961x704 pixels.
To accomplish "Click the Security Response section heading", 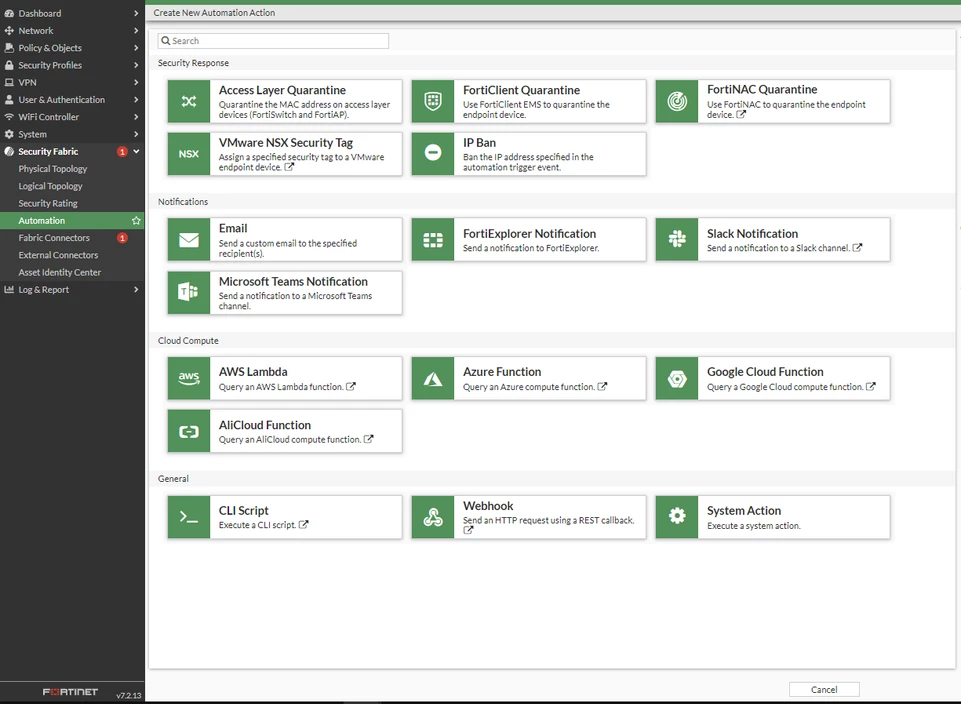I will coord(193,62).
